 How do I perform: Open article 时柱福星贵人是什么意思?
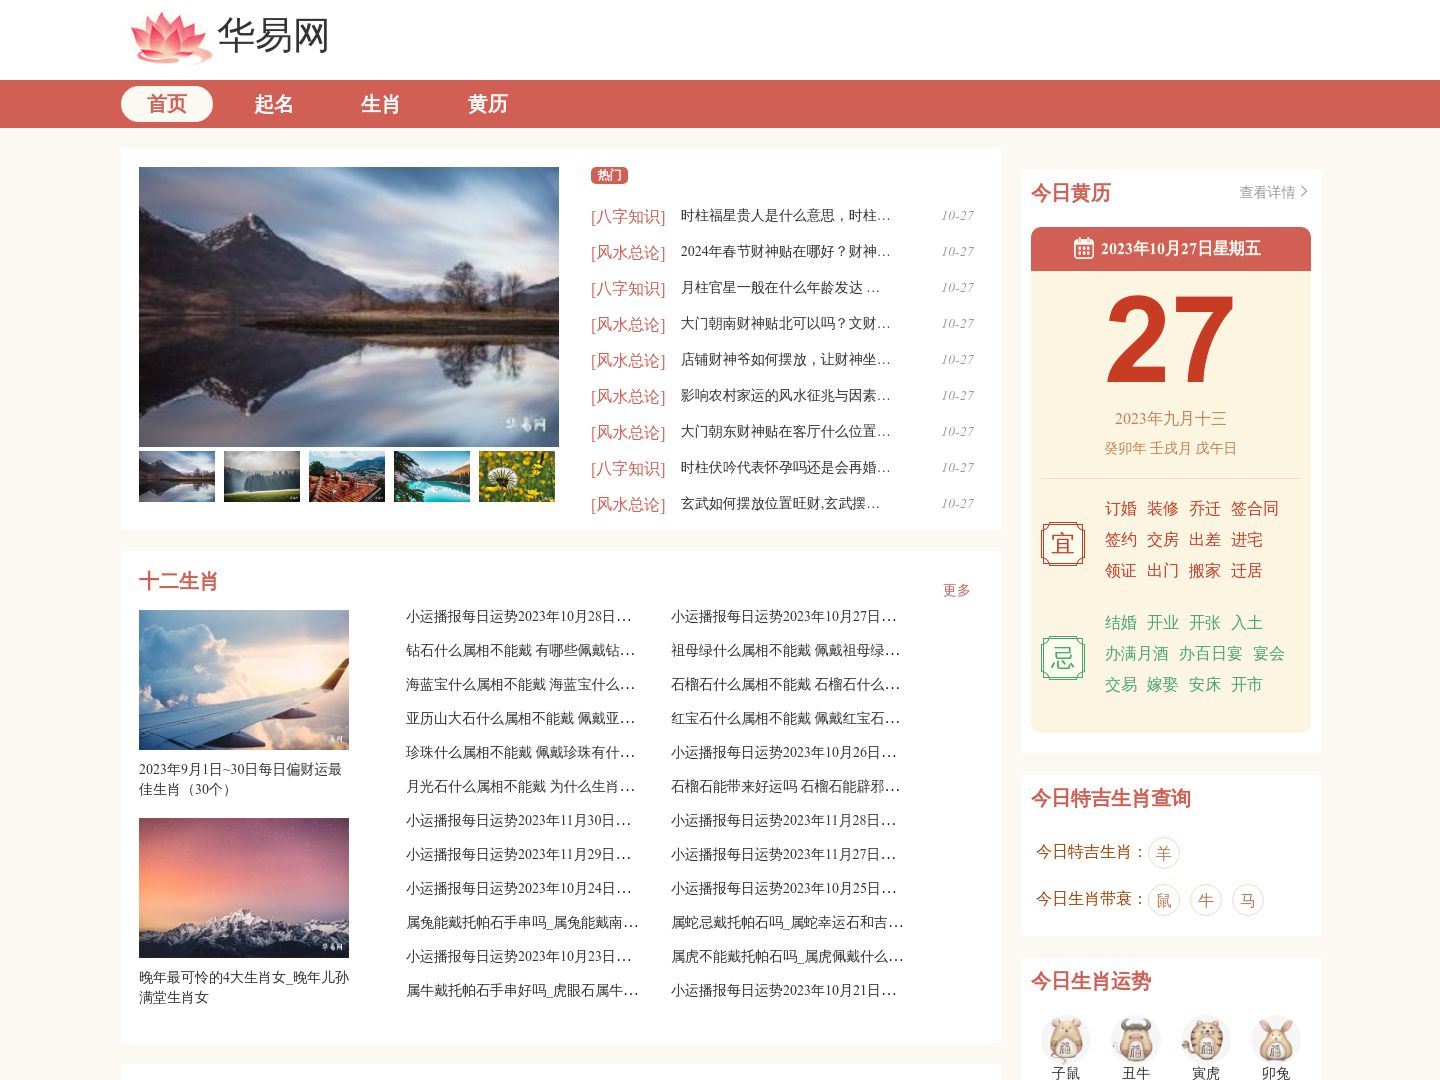pyautogui.click(x=785, y=216)
